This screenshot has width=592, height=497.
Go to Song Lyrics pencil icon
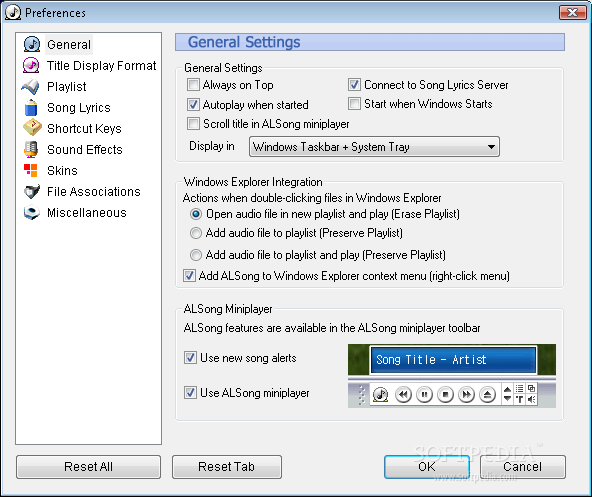pos(31,108)
